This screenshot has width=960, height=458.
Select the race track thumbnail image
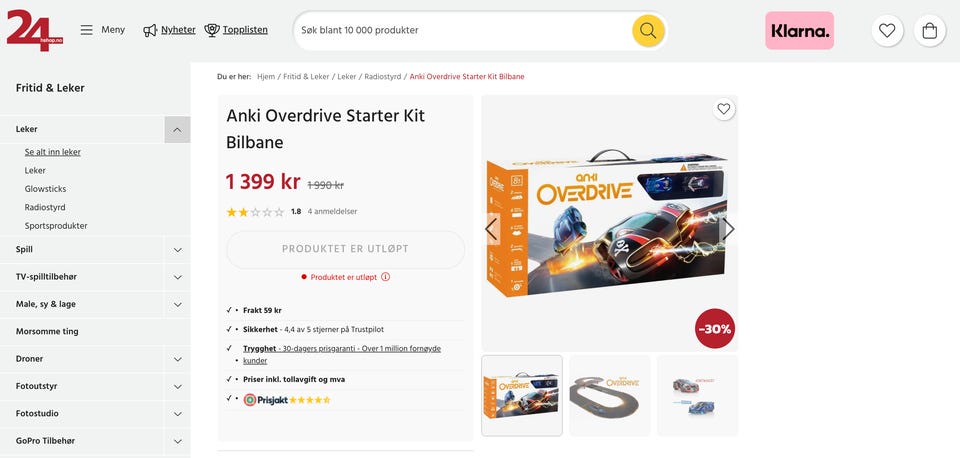pos(610,396)
